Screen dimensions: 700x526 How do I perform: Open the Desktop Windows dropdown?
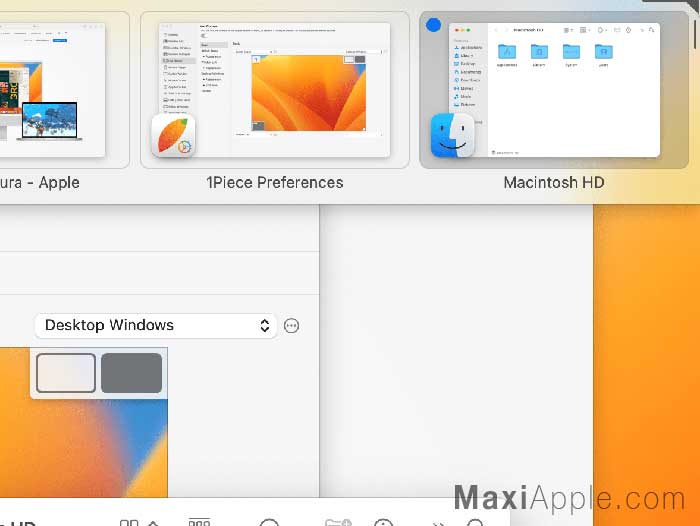click(156, 326)
